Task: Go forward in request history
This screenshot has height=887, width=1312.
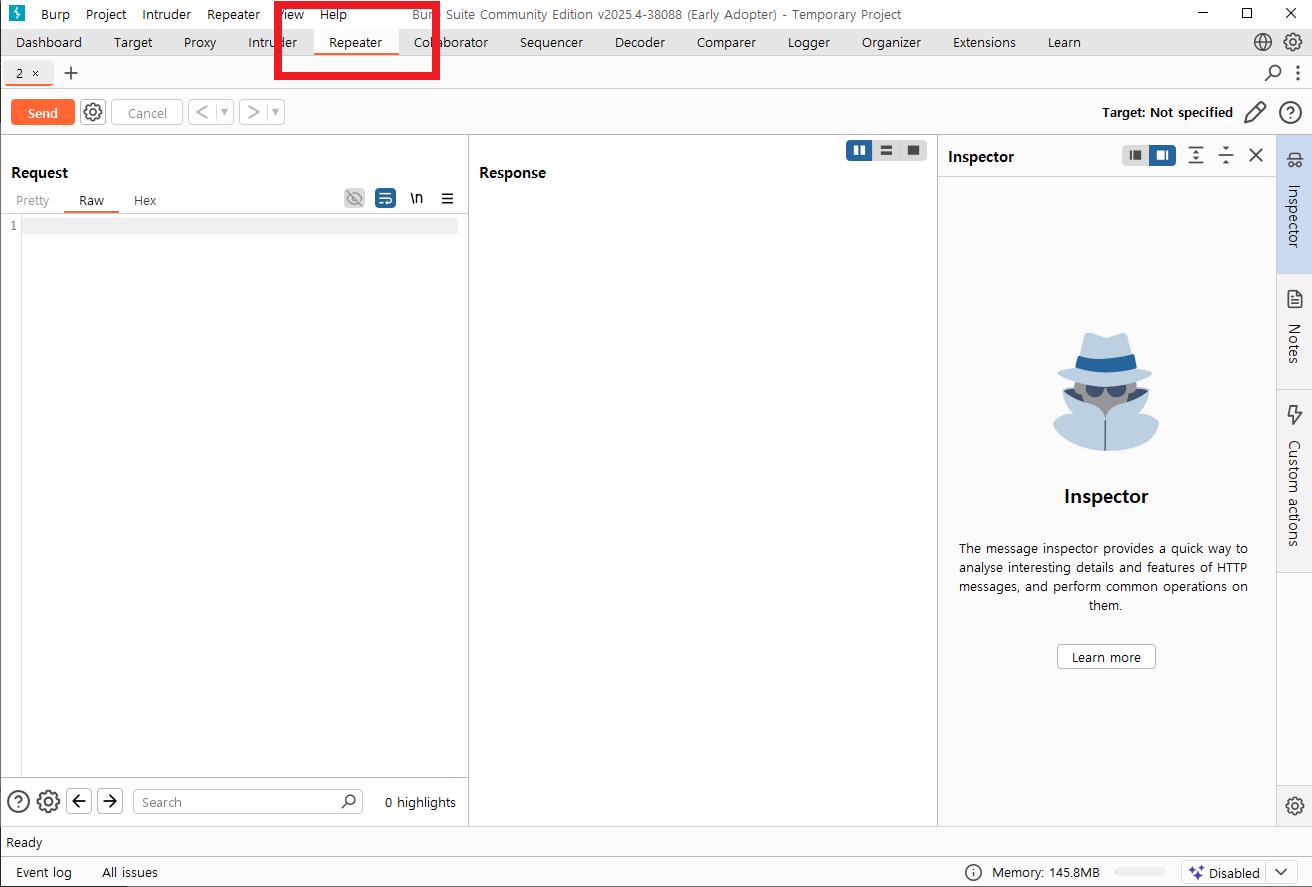Action: point(253,112)
